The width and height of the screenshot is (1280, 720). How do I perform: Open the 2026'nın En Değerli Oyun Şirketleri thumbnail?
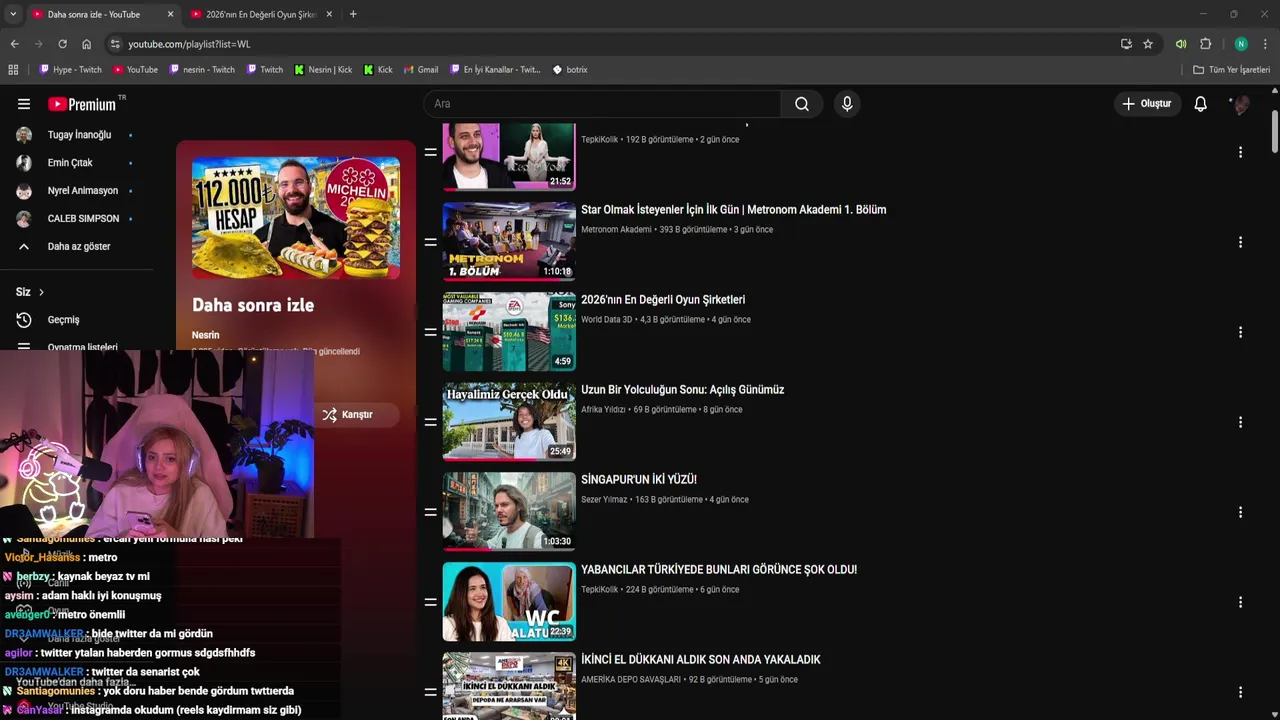click(x=509, y=331)
